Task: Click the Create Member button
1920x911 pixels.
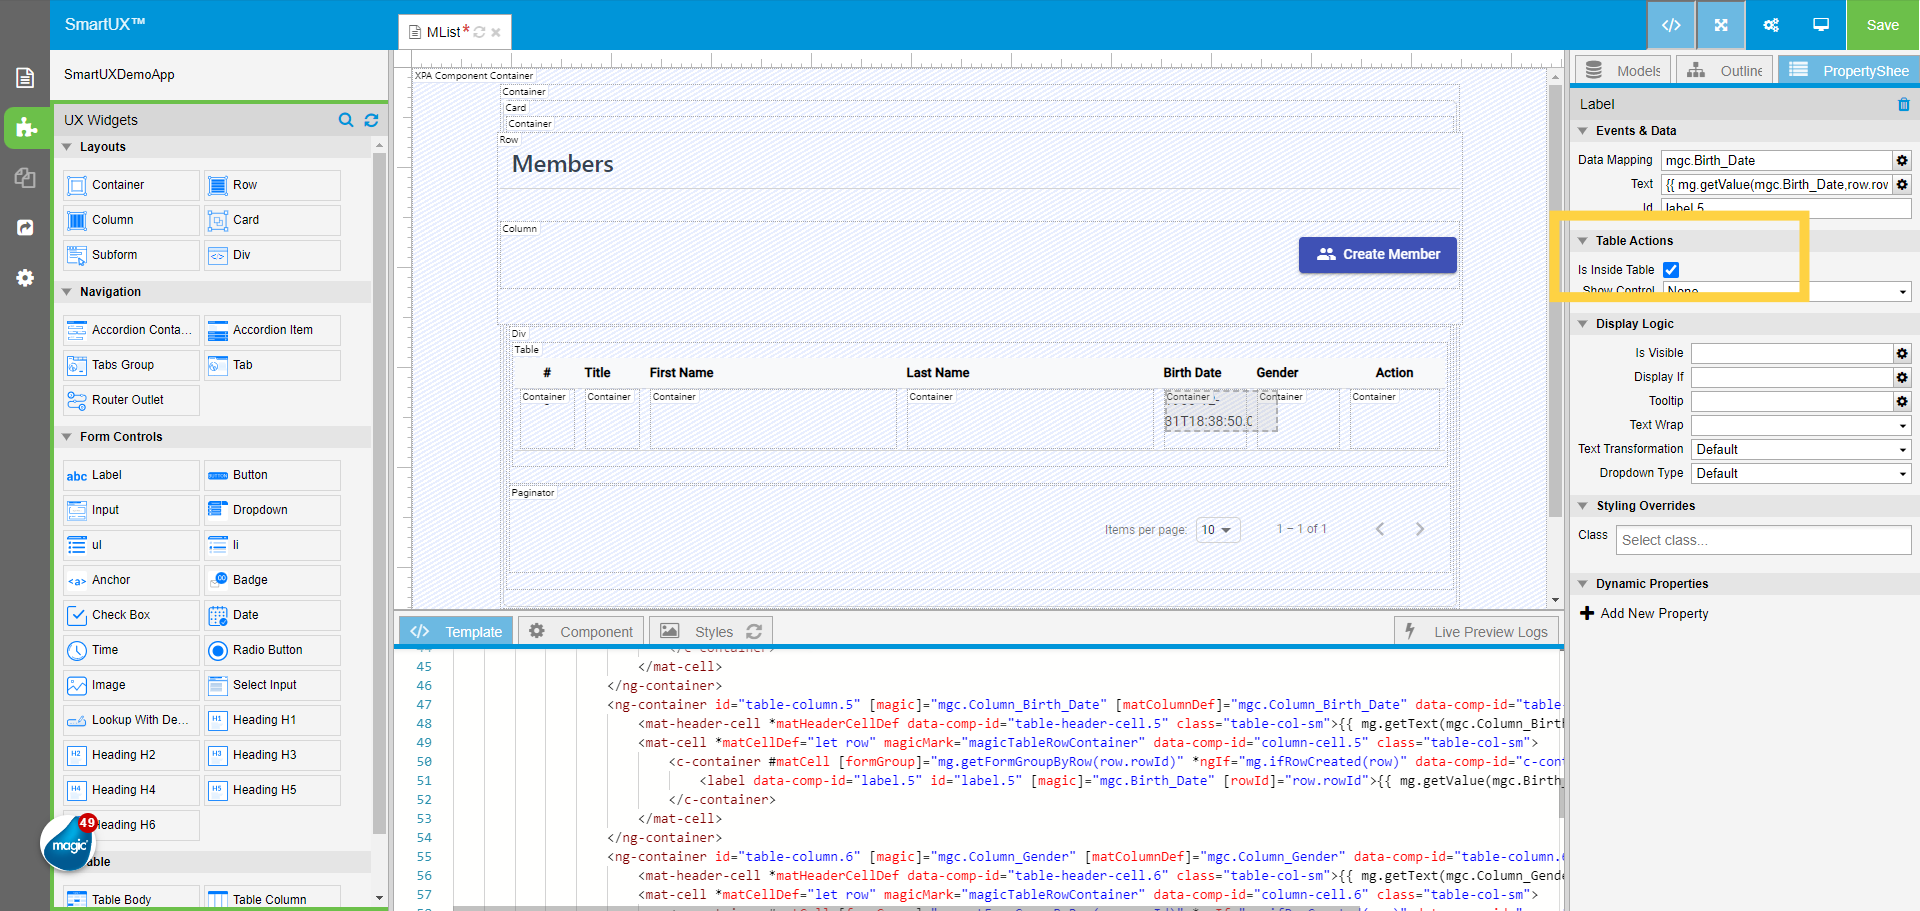Action: point(1377,255)
